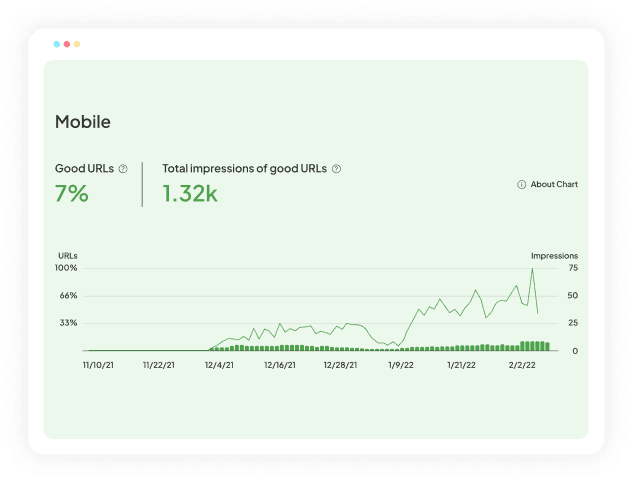Screen dimensions: 633x483
Task: Click the Impressions axis title
Action: tap(554, 256)
